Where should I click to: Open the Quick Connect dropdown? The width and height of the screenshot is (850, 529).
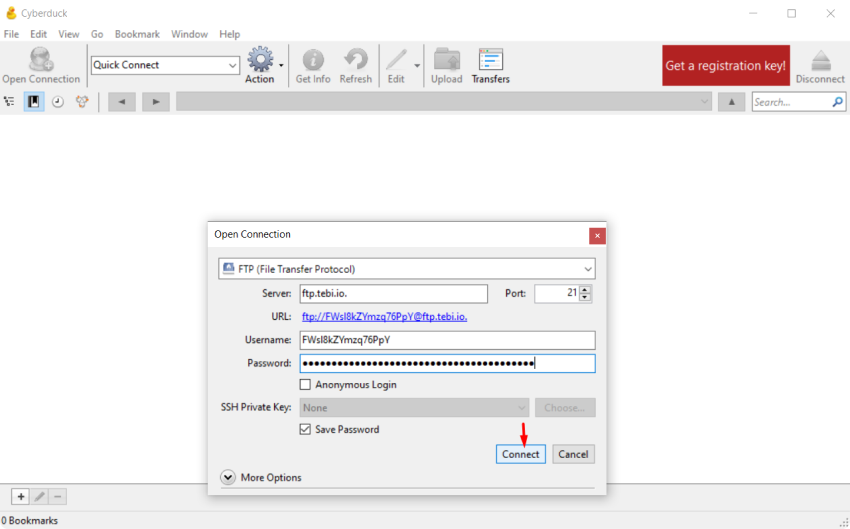(x=232, y=65)
